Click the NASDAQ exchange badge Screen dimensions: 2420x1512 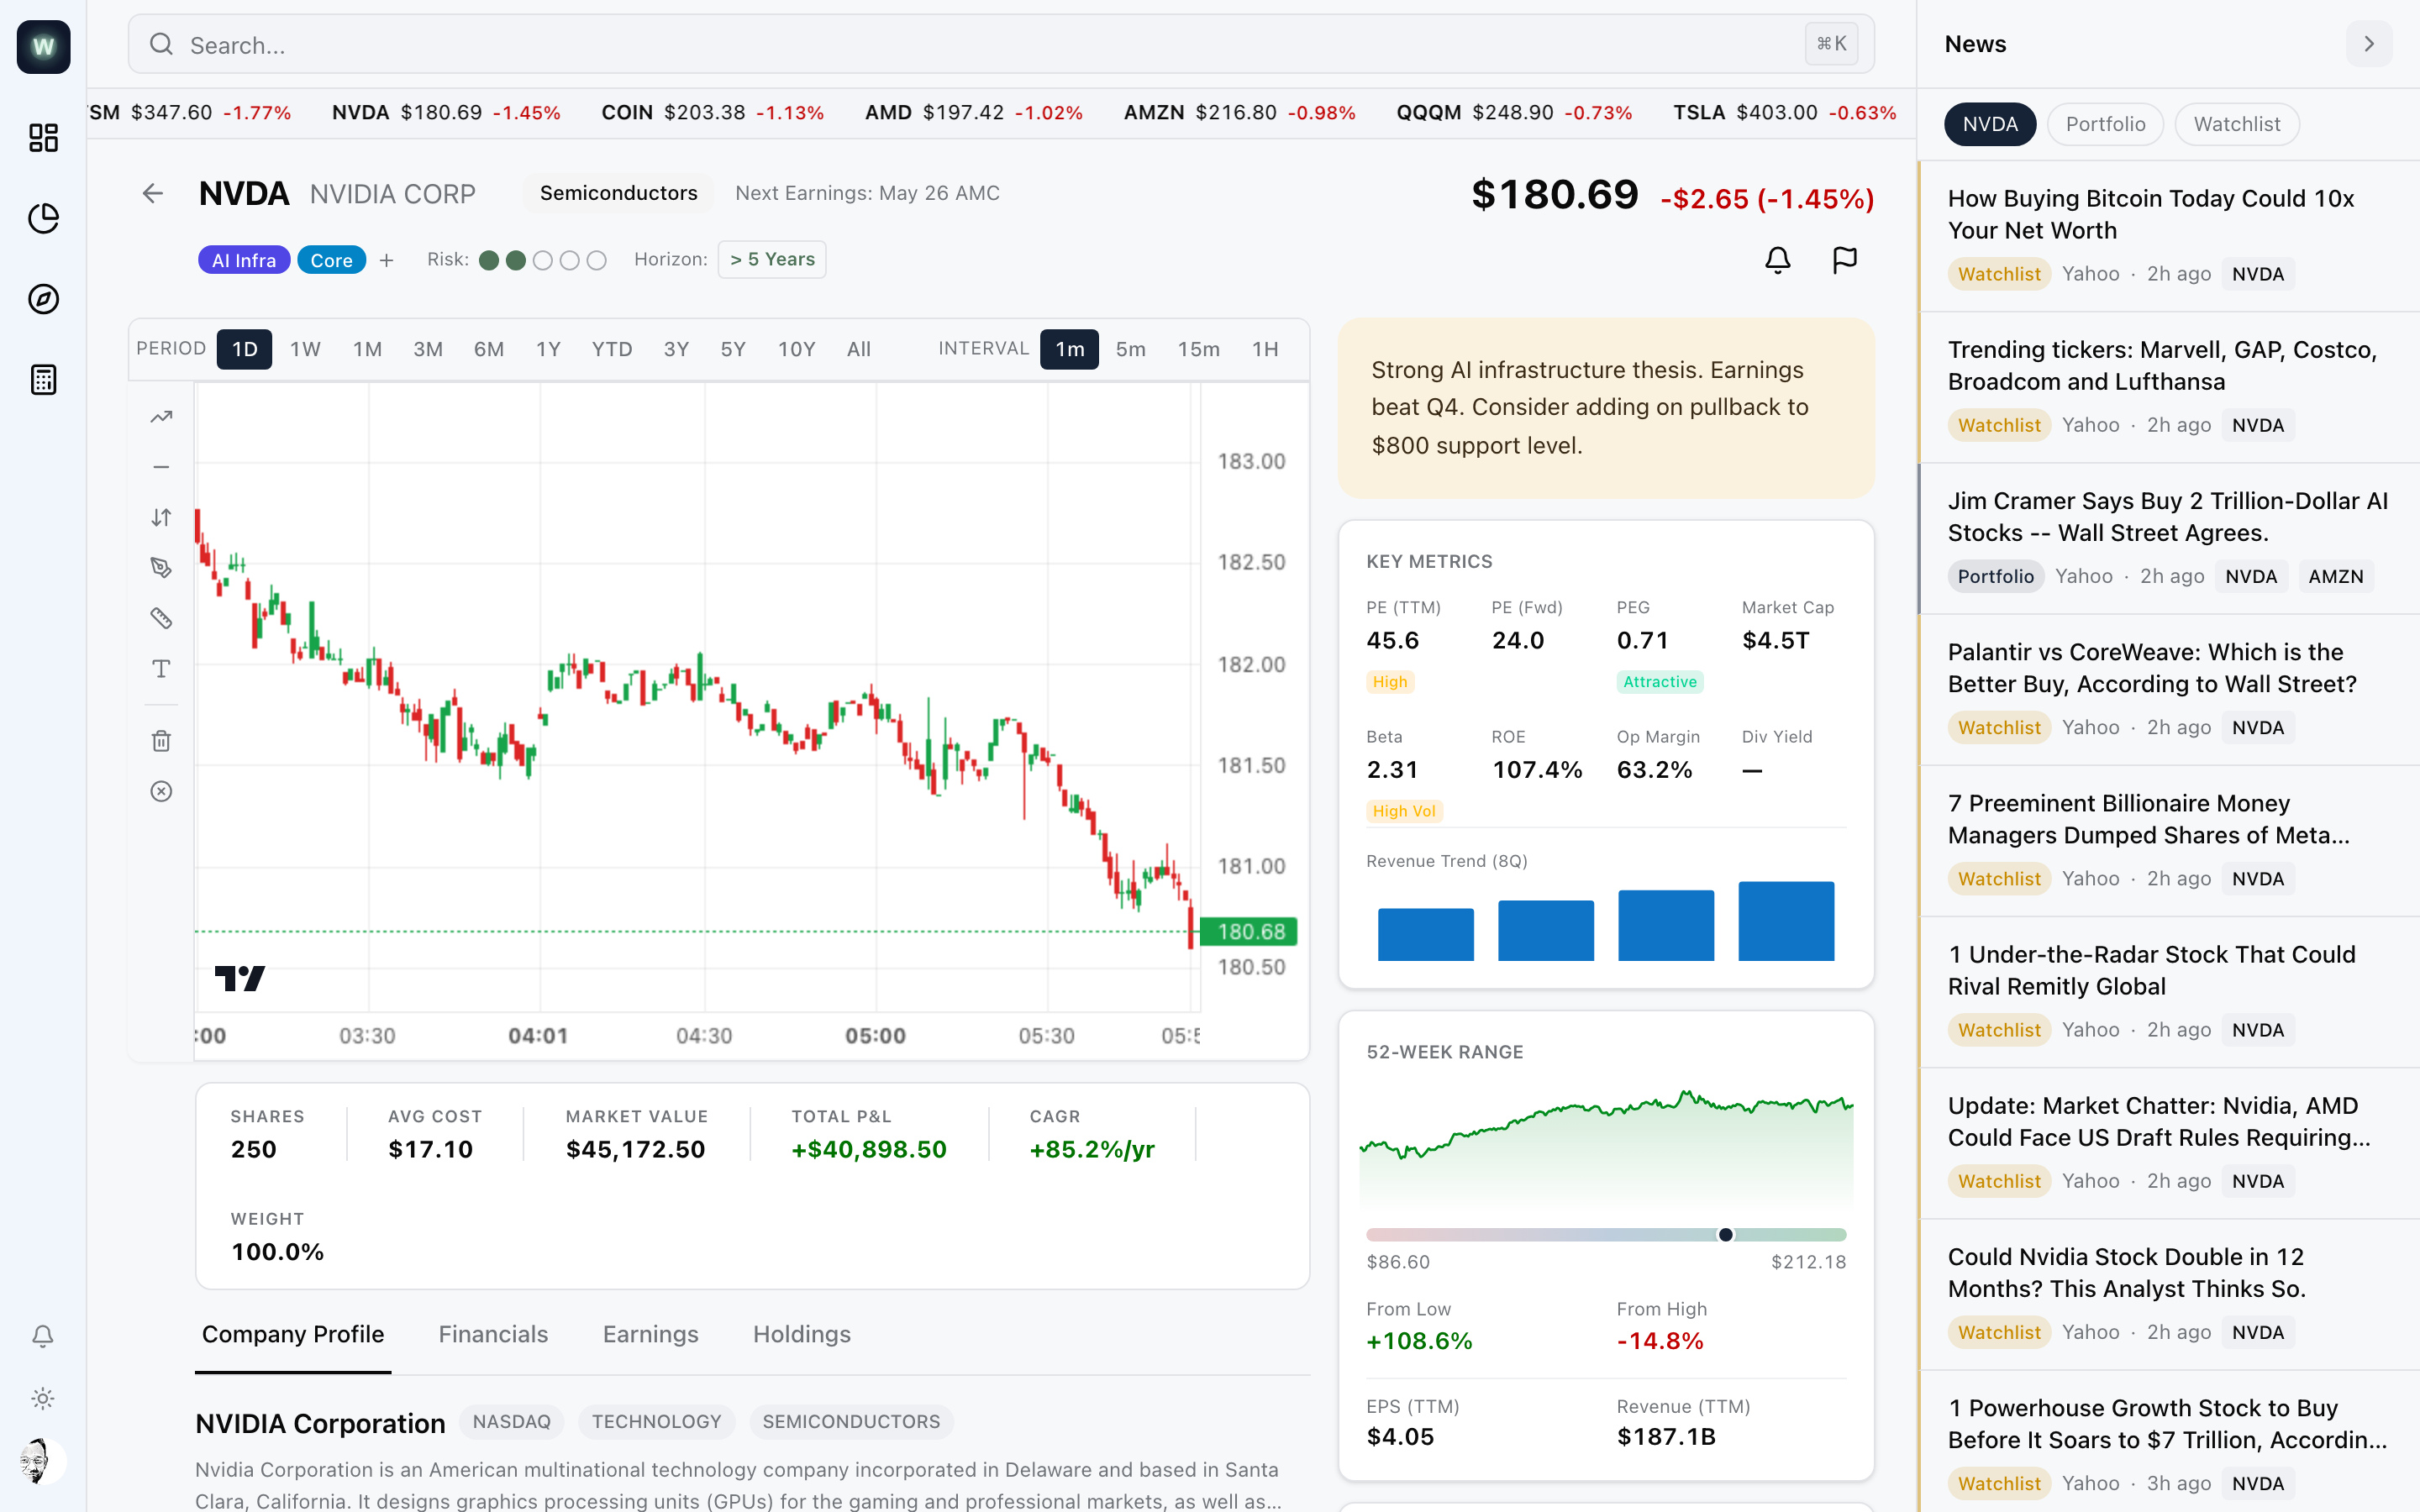coord(511,1421)
